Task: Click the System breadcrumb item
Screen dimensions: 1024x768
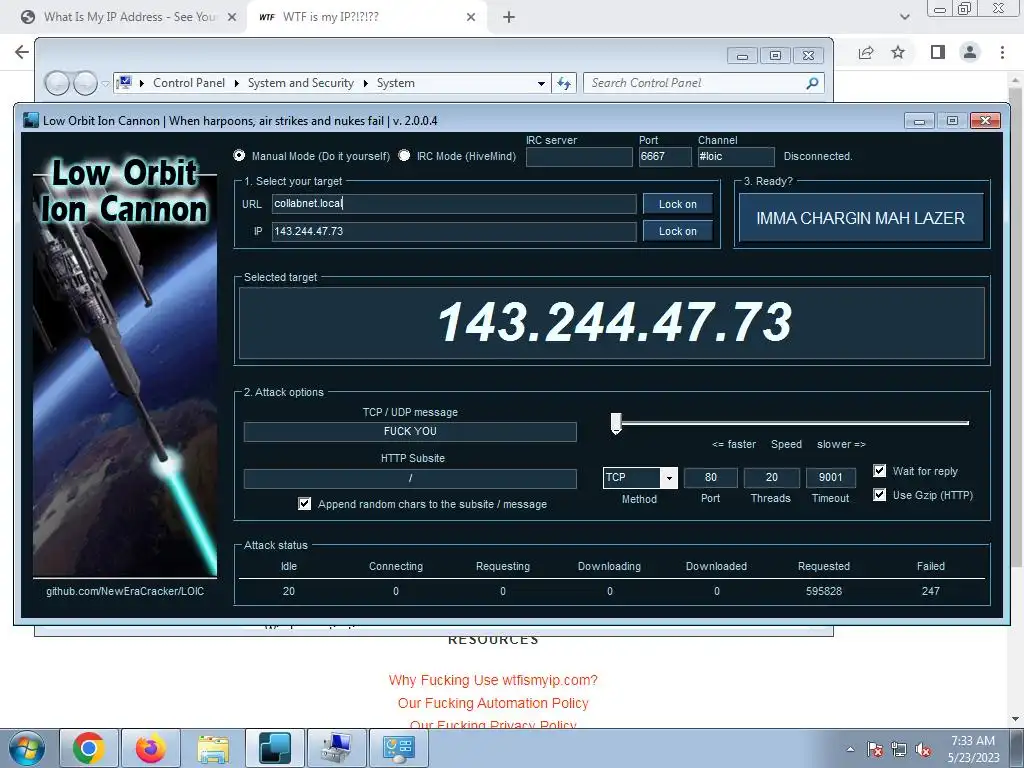Action: (x=396, y=83)
